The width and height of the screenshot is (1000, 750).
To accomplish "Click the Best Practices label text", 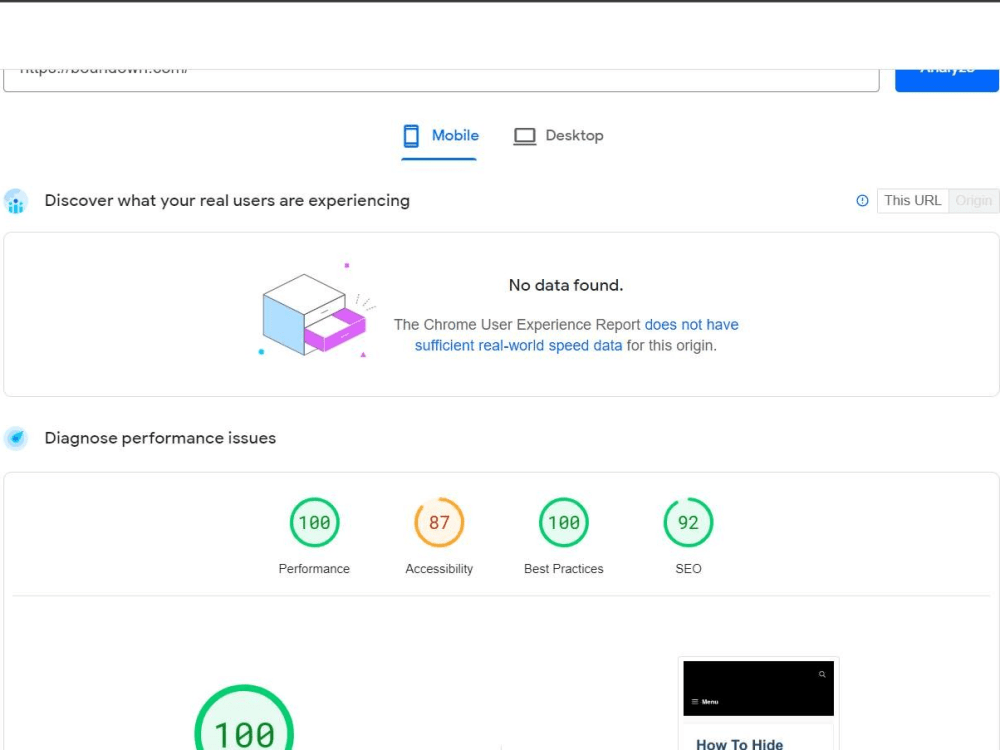I will (564, 568).
